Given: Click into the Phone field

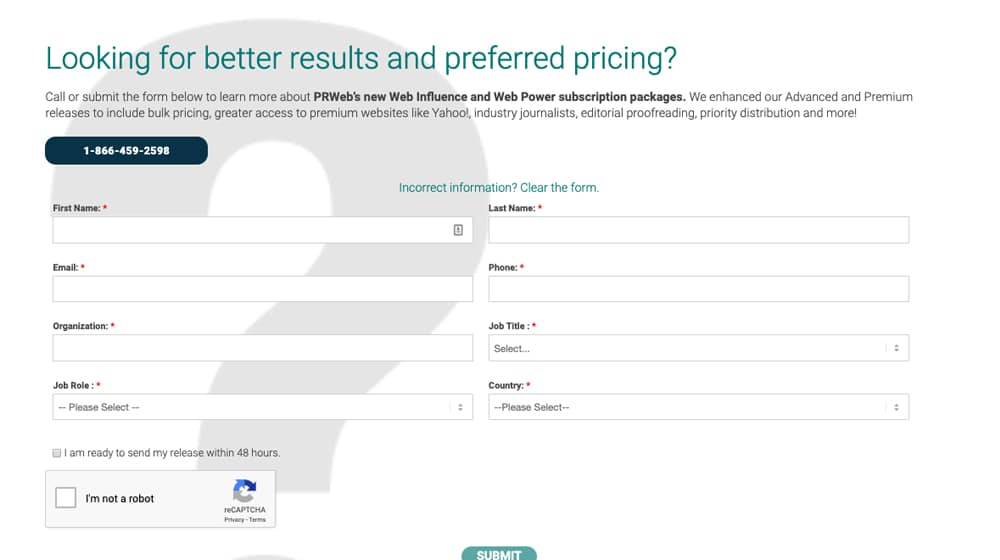Looking at the screenshot, I should coord(698,289).
